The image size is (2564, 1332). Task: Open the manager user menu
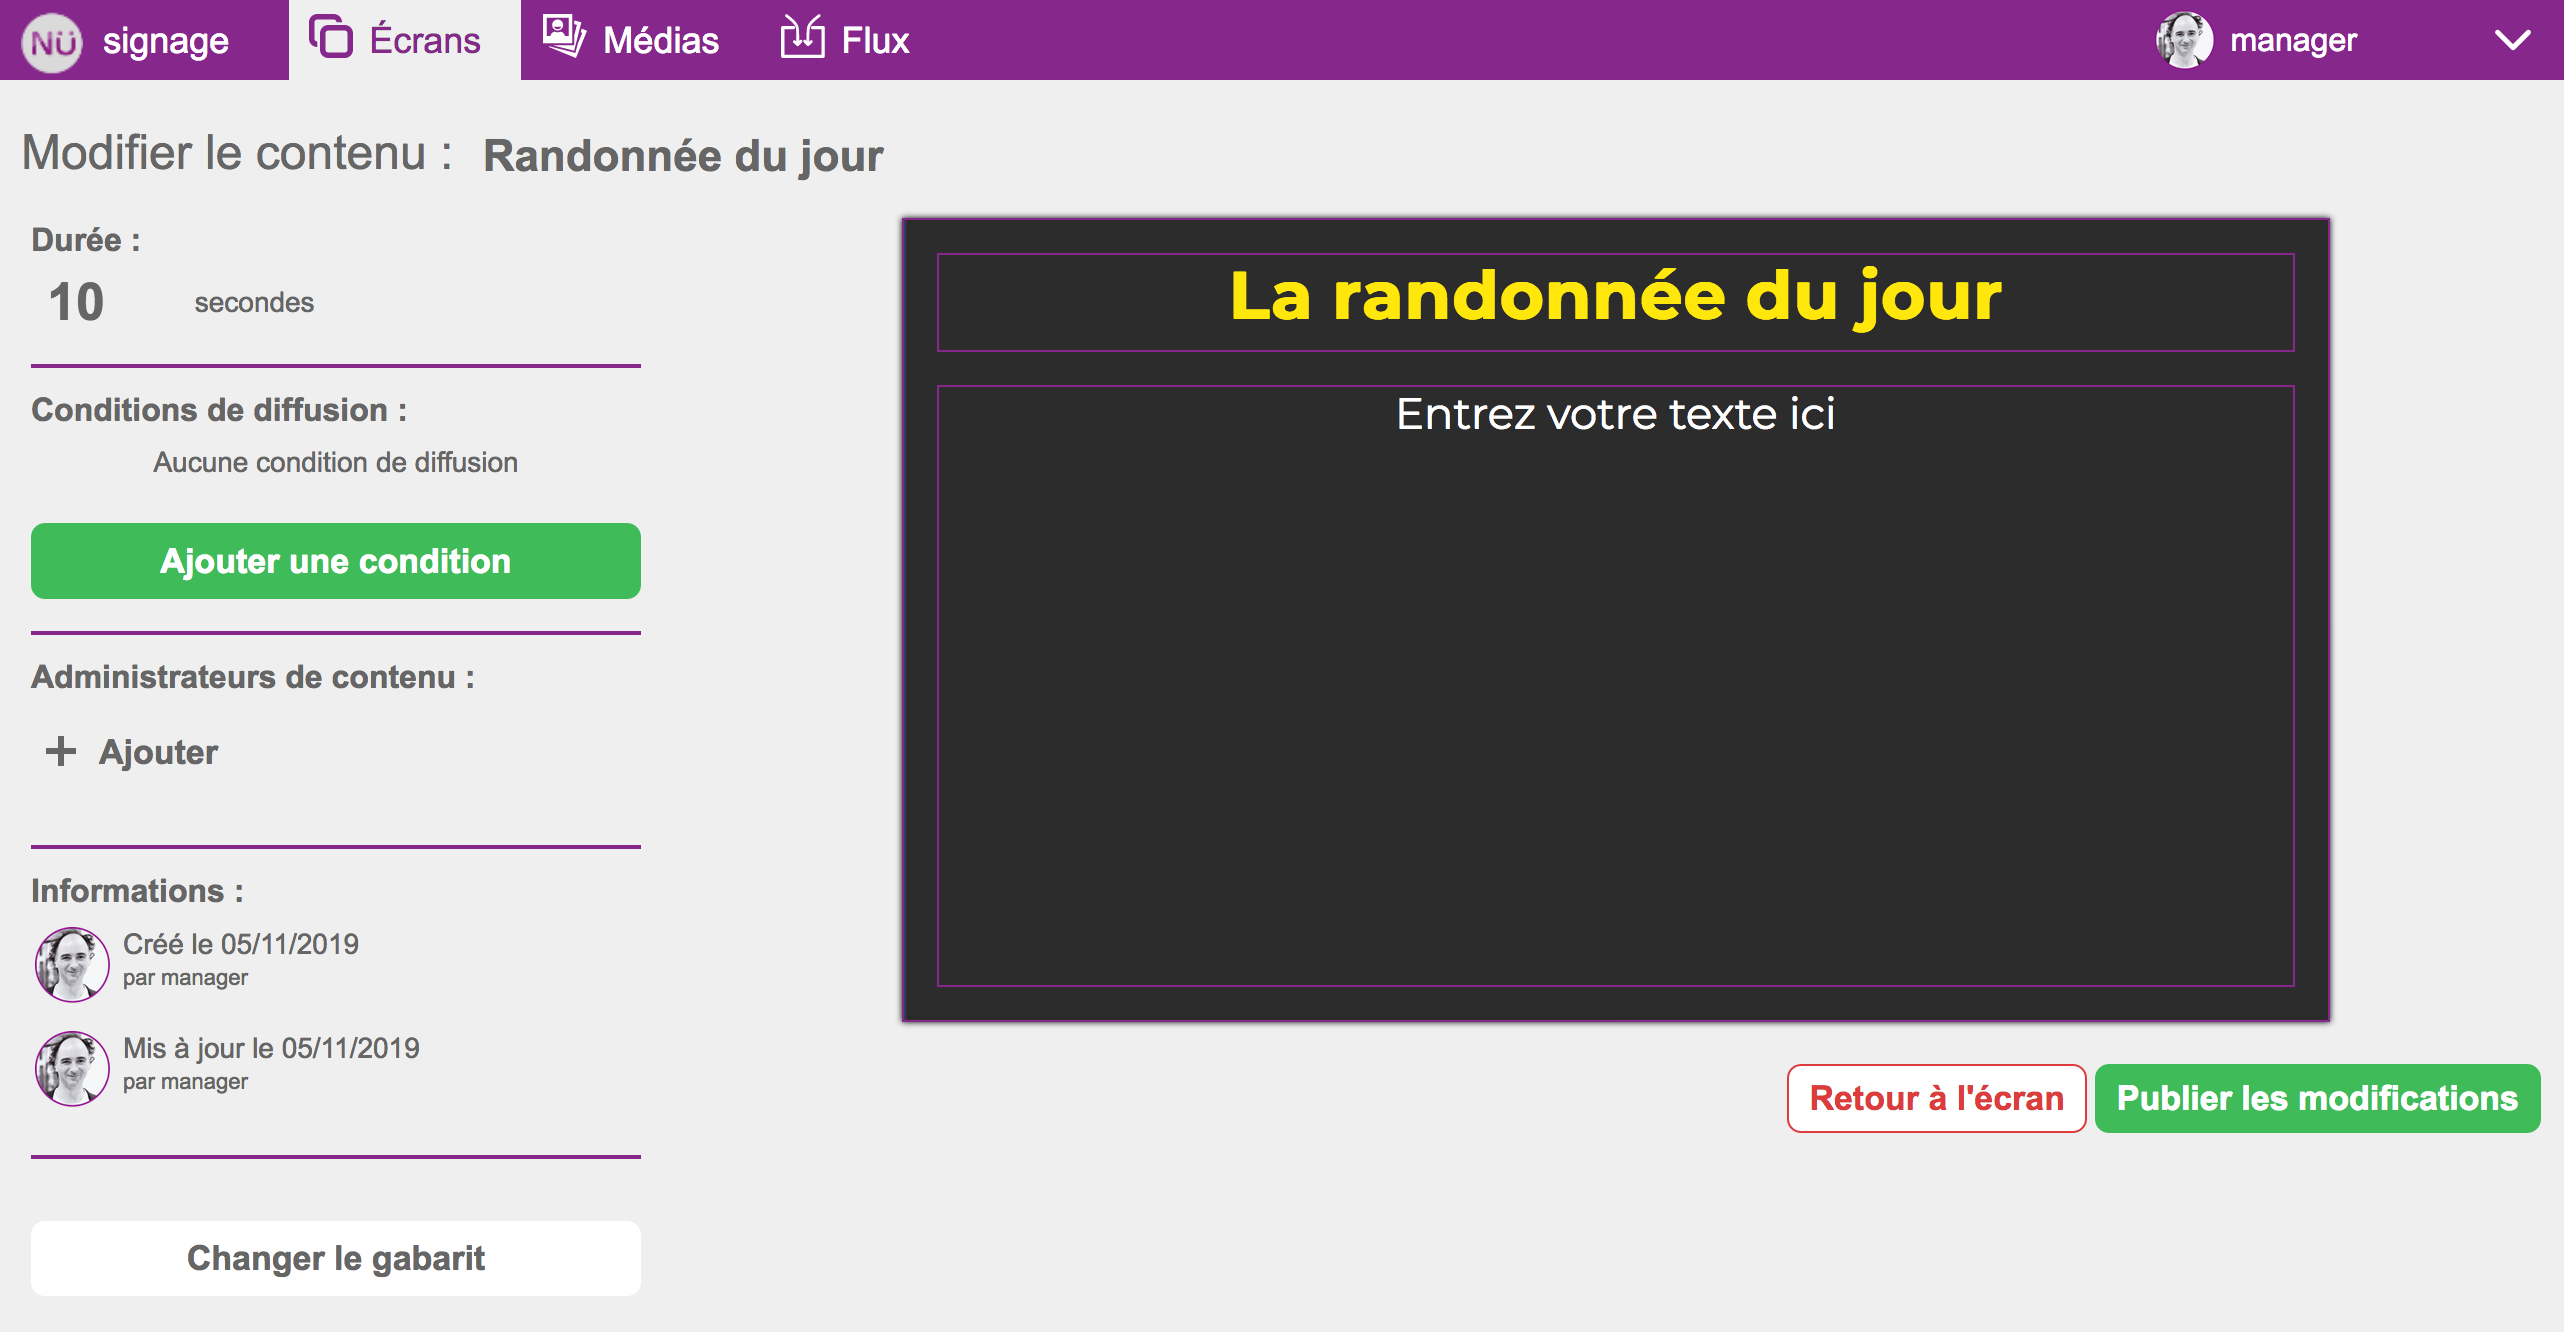[2293, 40]
